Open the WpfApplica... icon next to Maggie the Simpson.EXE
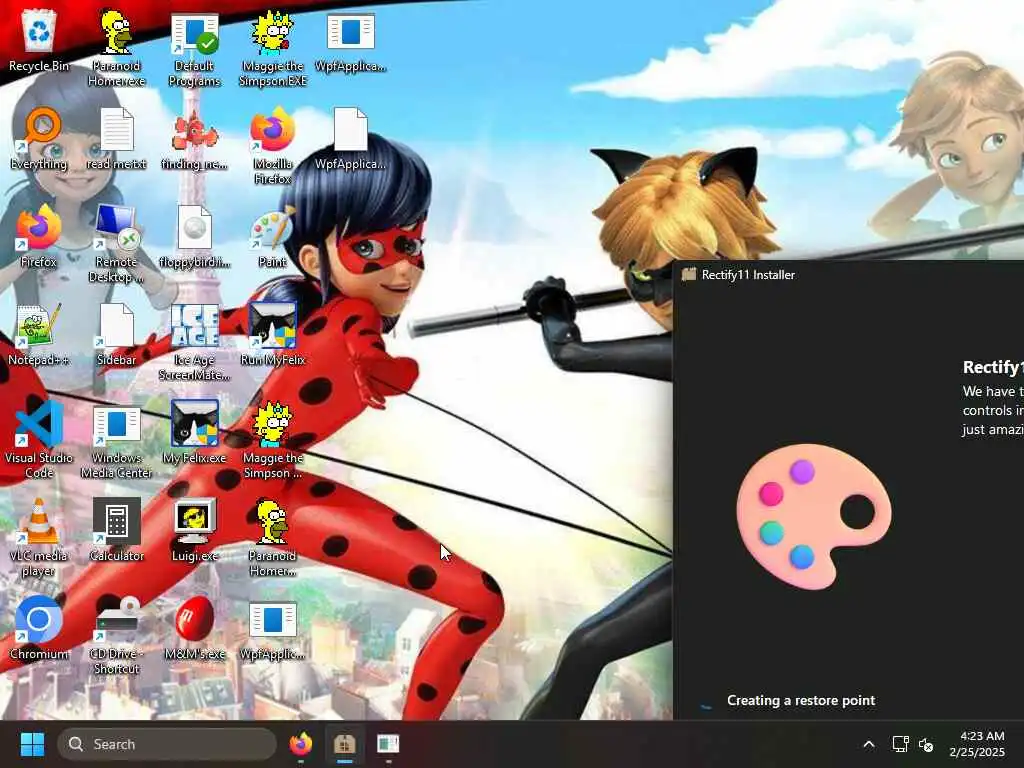Image resolution: width=1024 pixels, height=768 pixels. pyautogui.click(x=351, y=40)
